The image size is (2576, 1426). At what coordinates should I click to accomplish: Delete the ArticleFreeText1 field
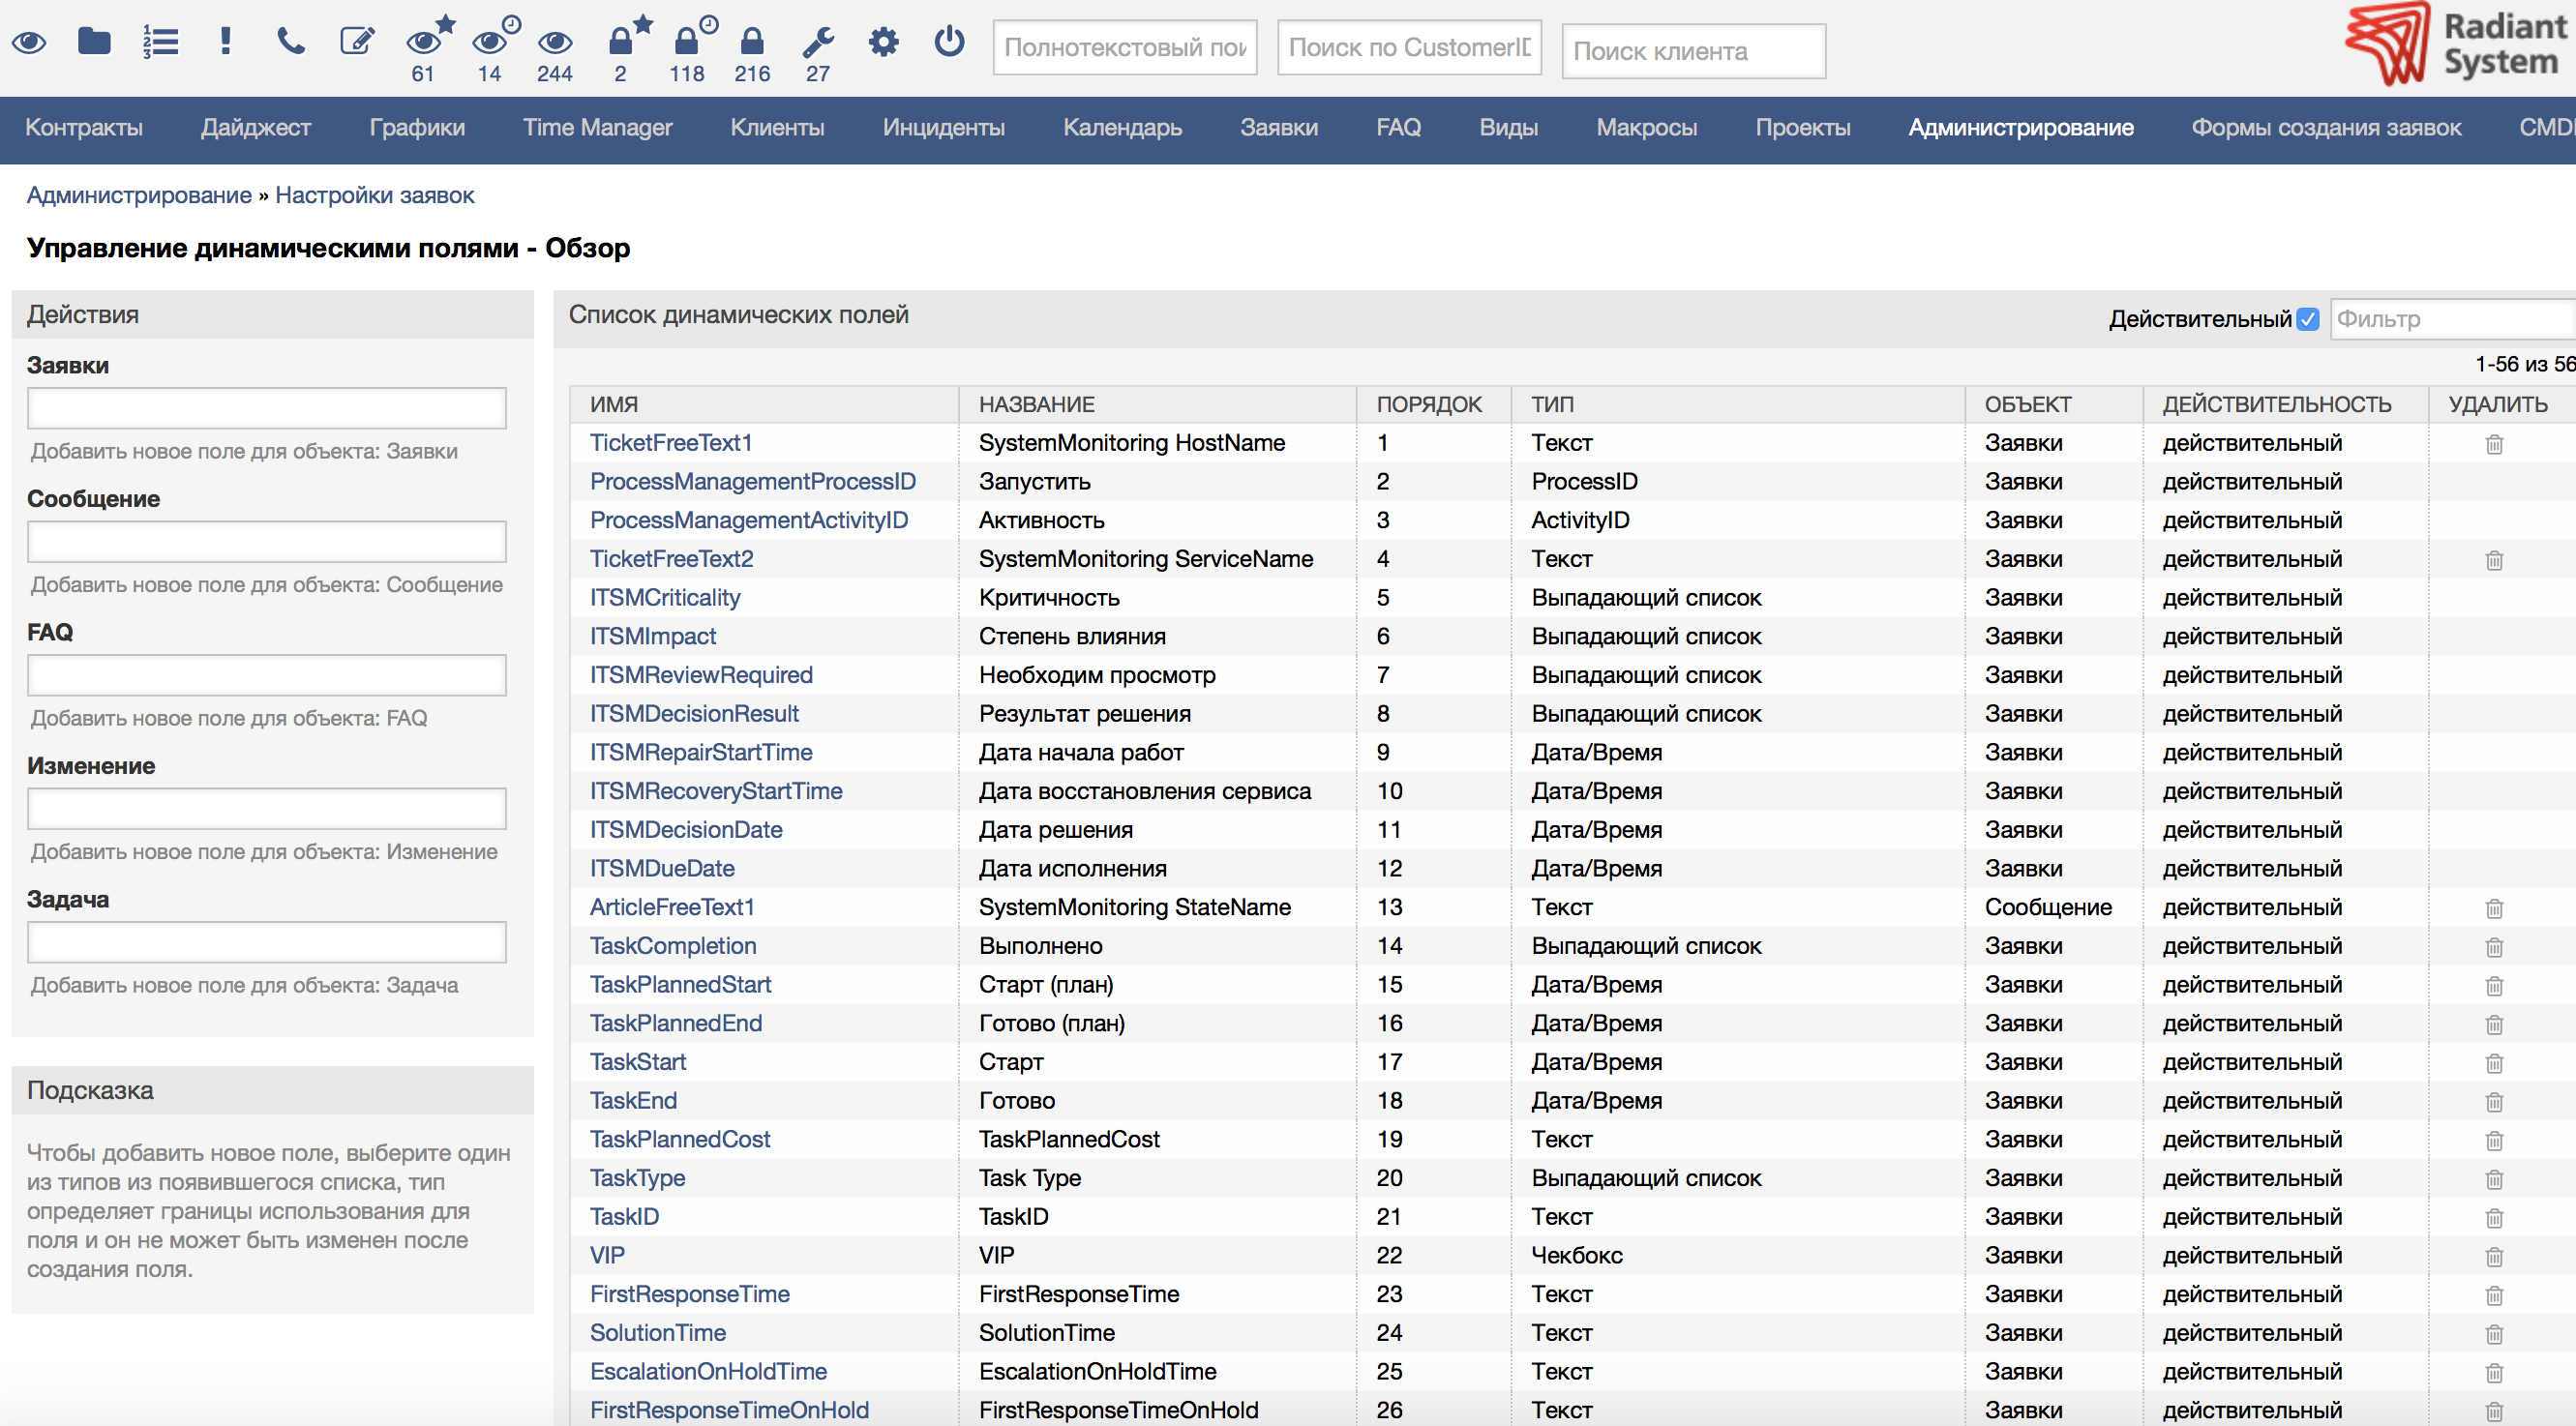pyautogui.click(x=2494, y=908)
